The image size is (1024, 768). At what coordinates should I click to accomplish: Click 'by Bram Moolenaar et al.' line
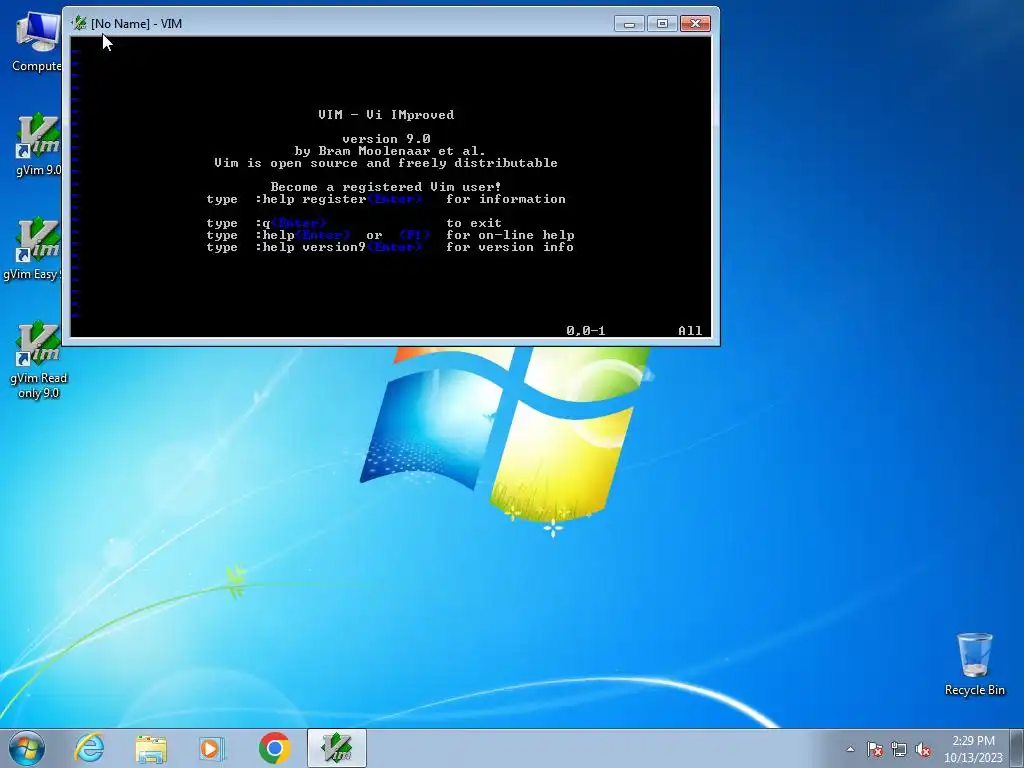[x=390, y=151]
